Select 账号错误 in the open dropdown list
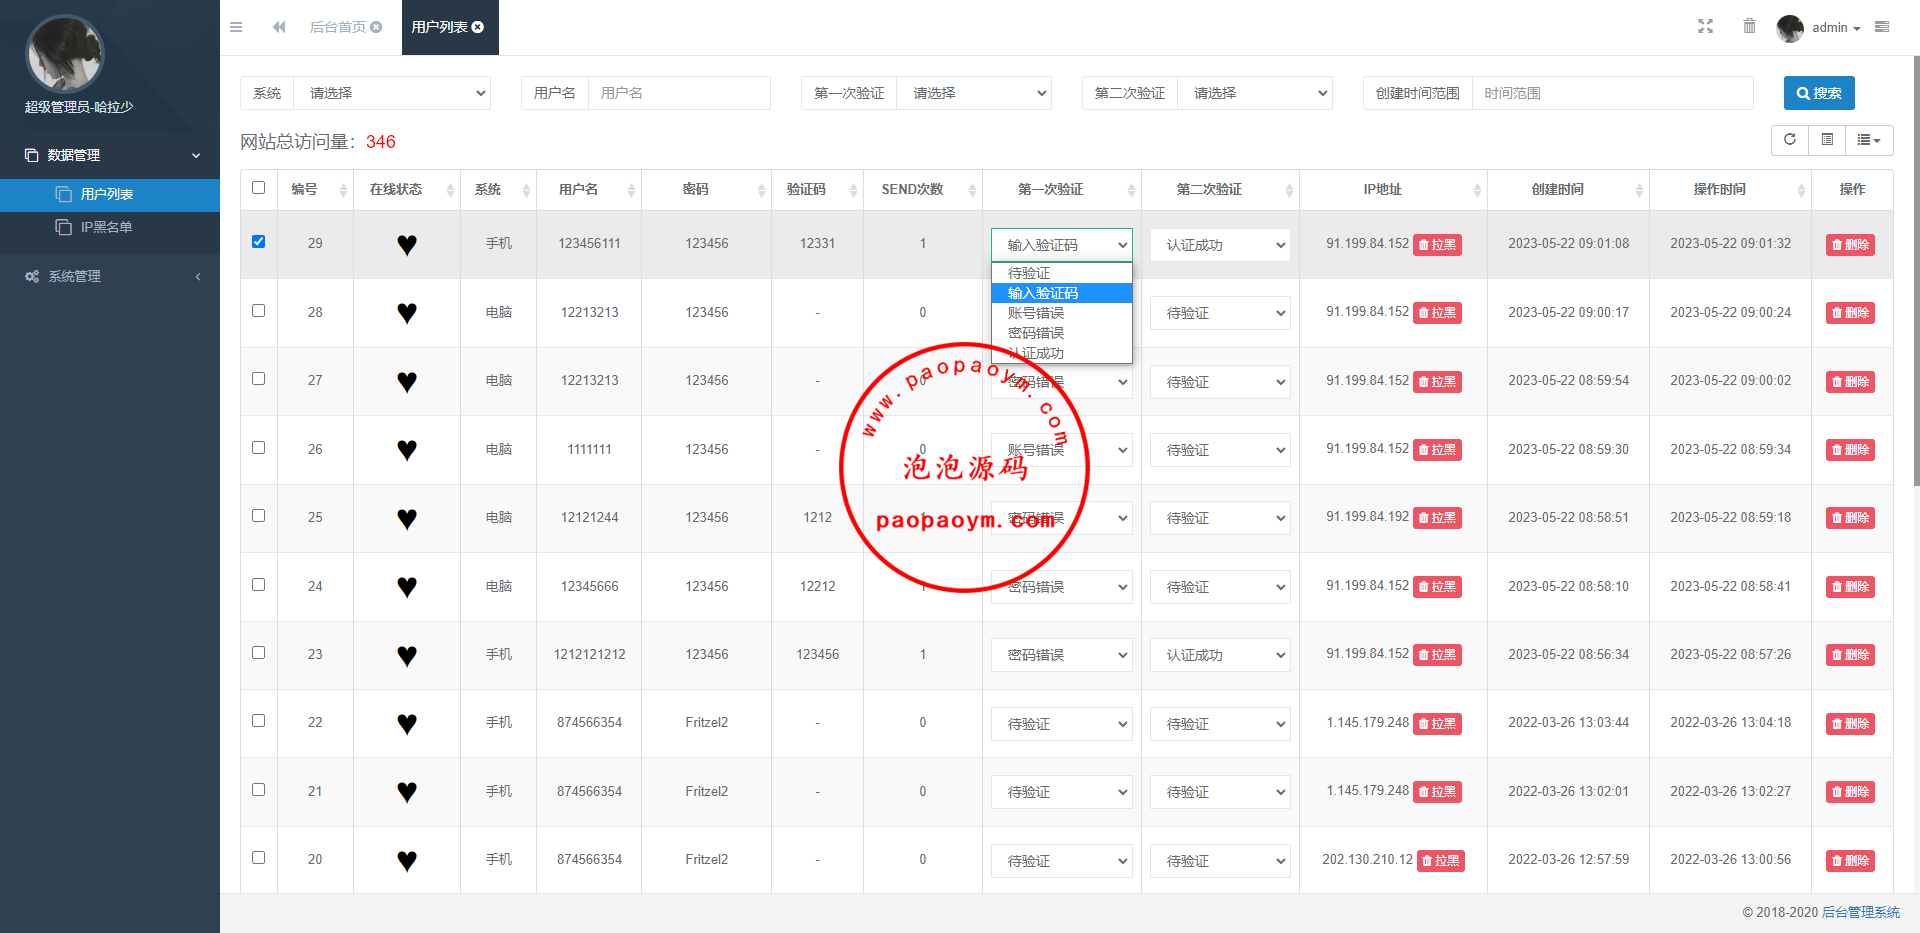The width and height of the screenshot is (1920, 933). (x=1036, y=313)
